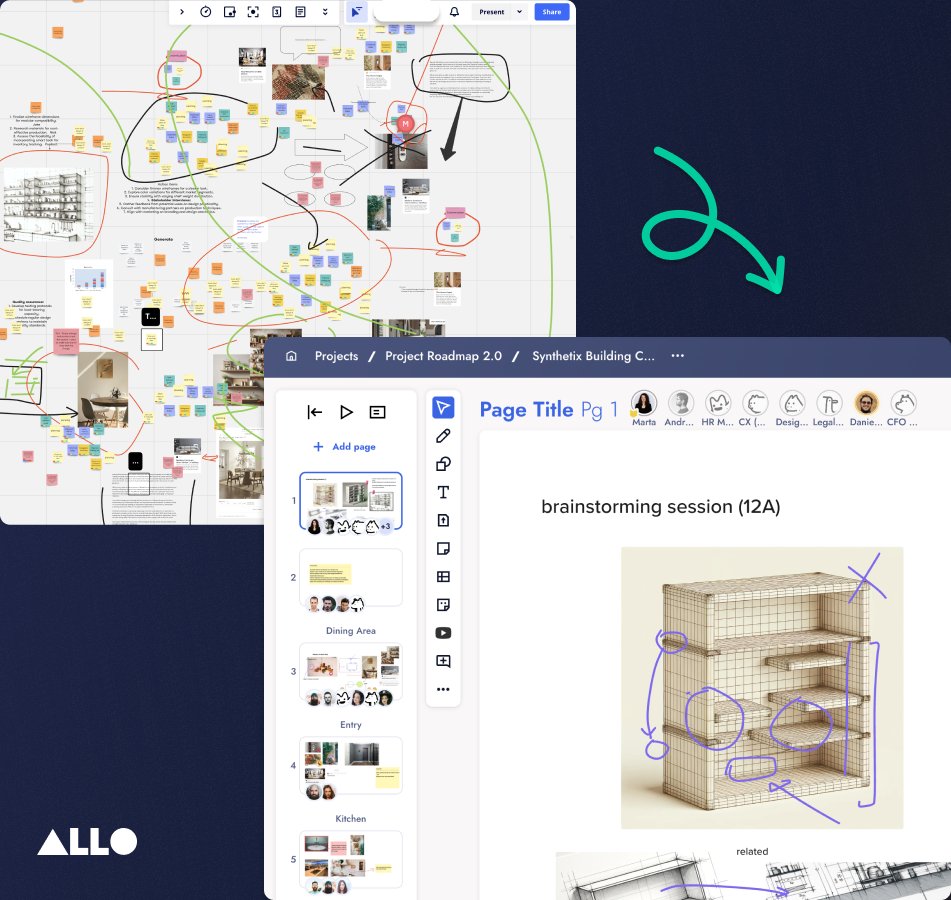Click the Pg 1 page indicator
Screen dimensions: 951x900
[599, 410]
